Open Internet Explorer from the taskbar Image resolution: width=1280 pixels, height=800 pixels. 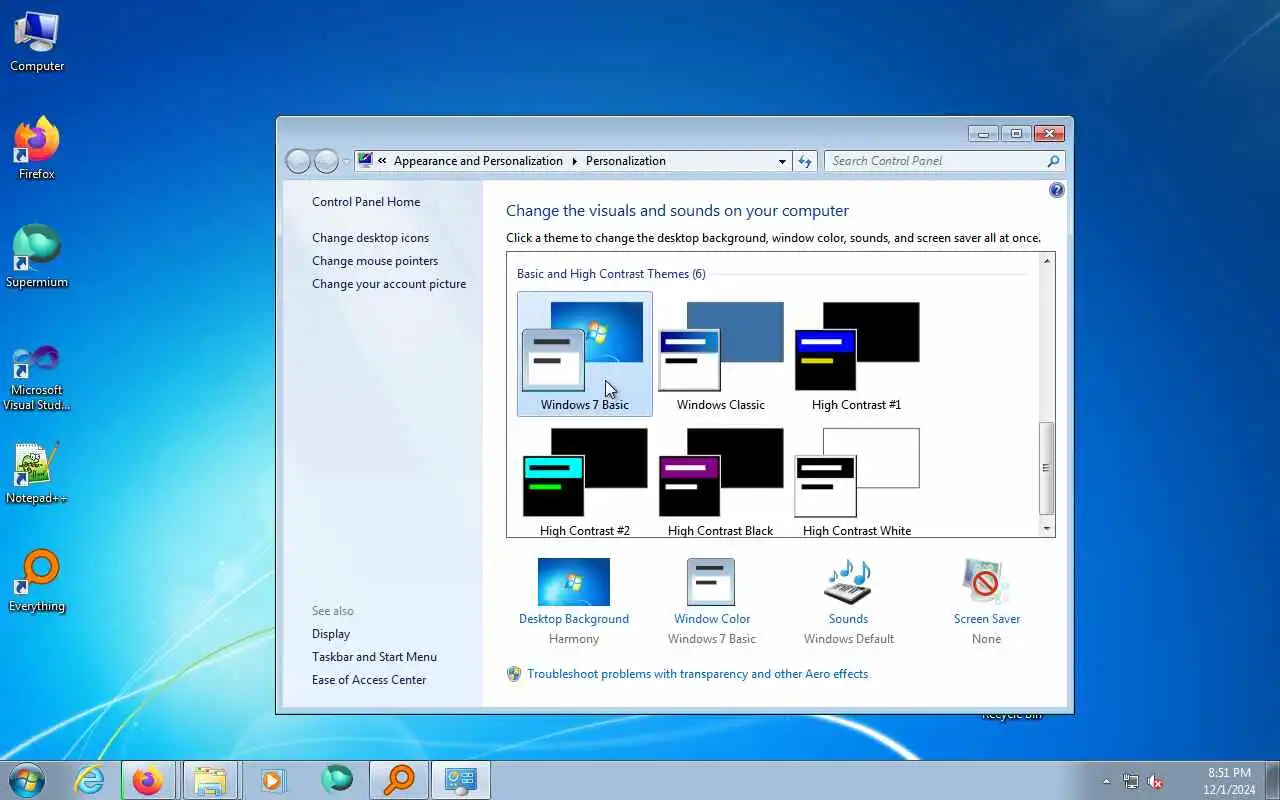point(90,780)
